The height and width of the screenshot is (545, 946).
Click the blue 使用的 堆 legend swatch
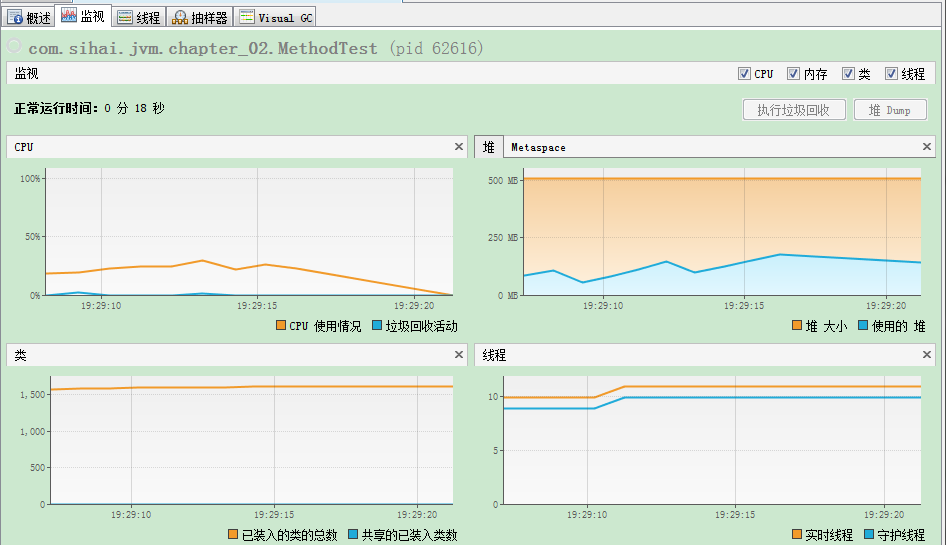[x=863, y=325]
